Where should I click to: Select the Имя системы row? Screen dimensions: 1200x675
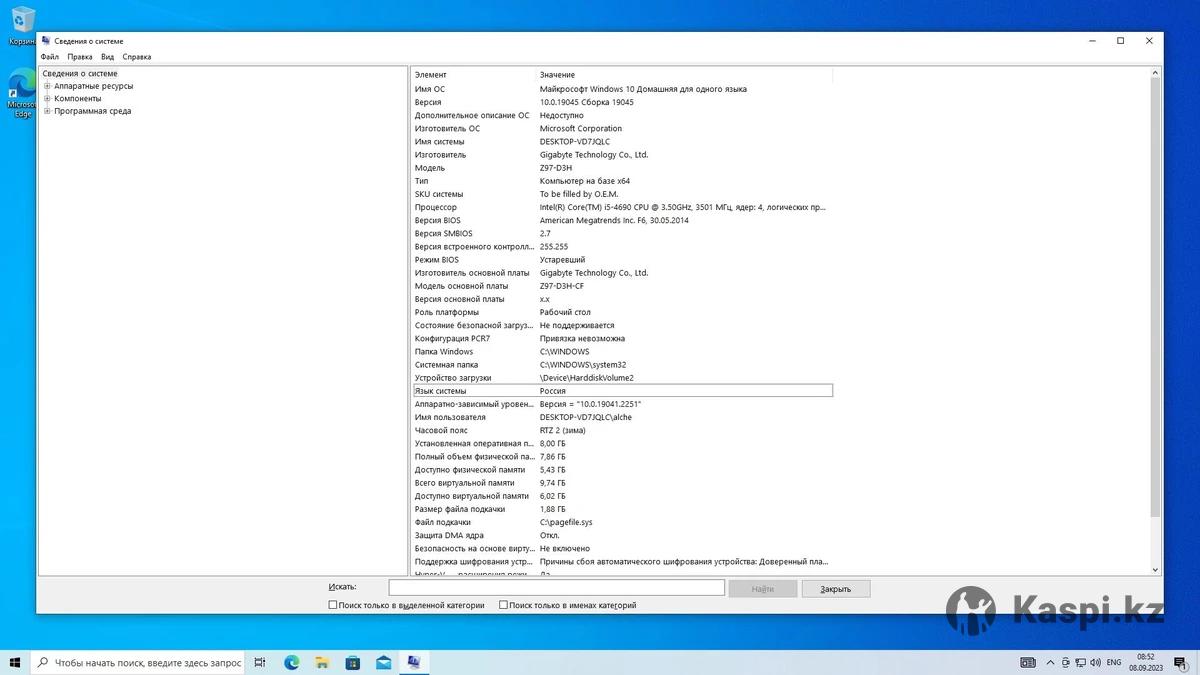pyautogui.click(x=622, y=141)
